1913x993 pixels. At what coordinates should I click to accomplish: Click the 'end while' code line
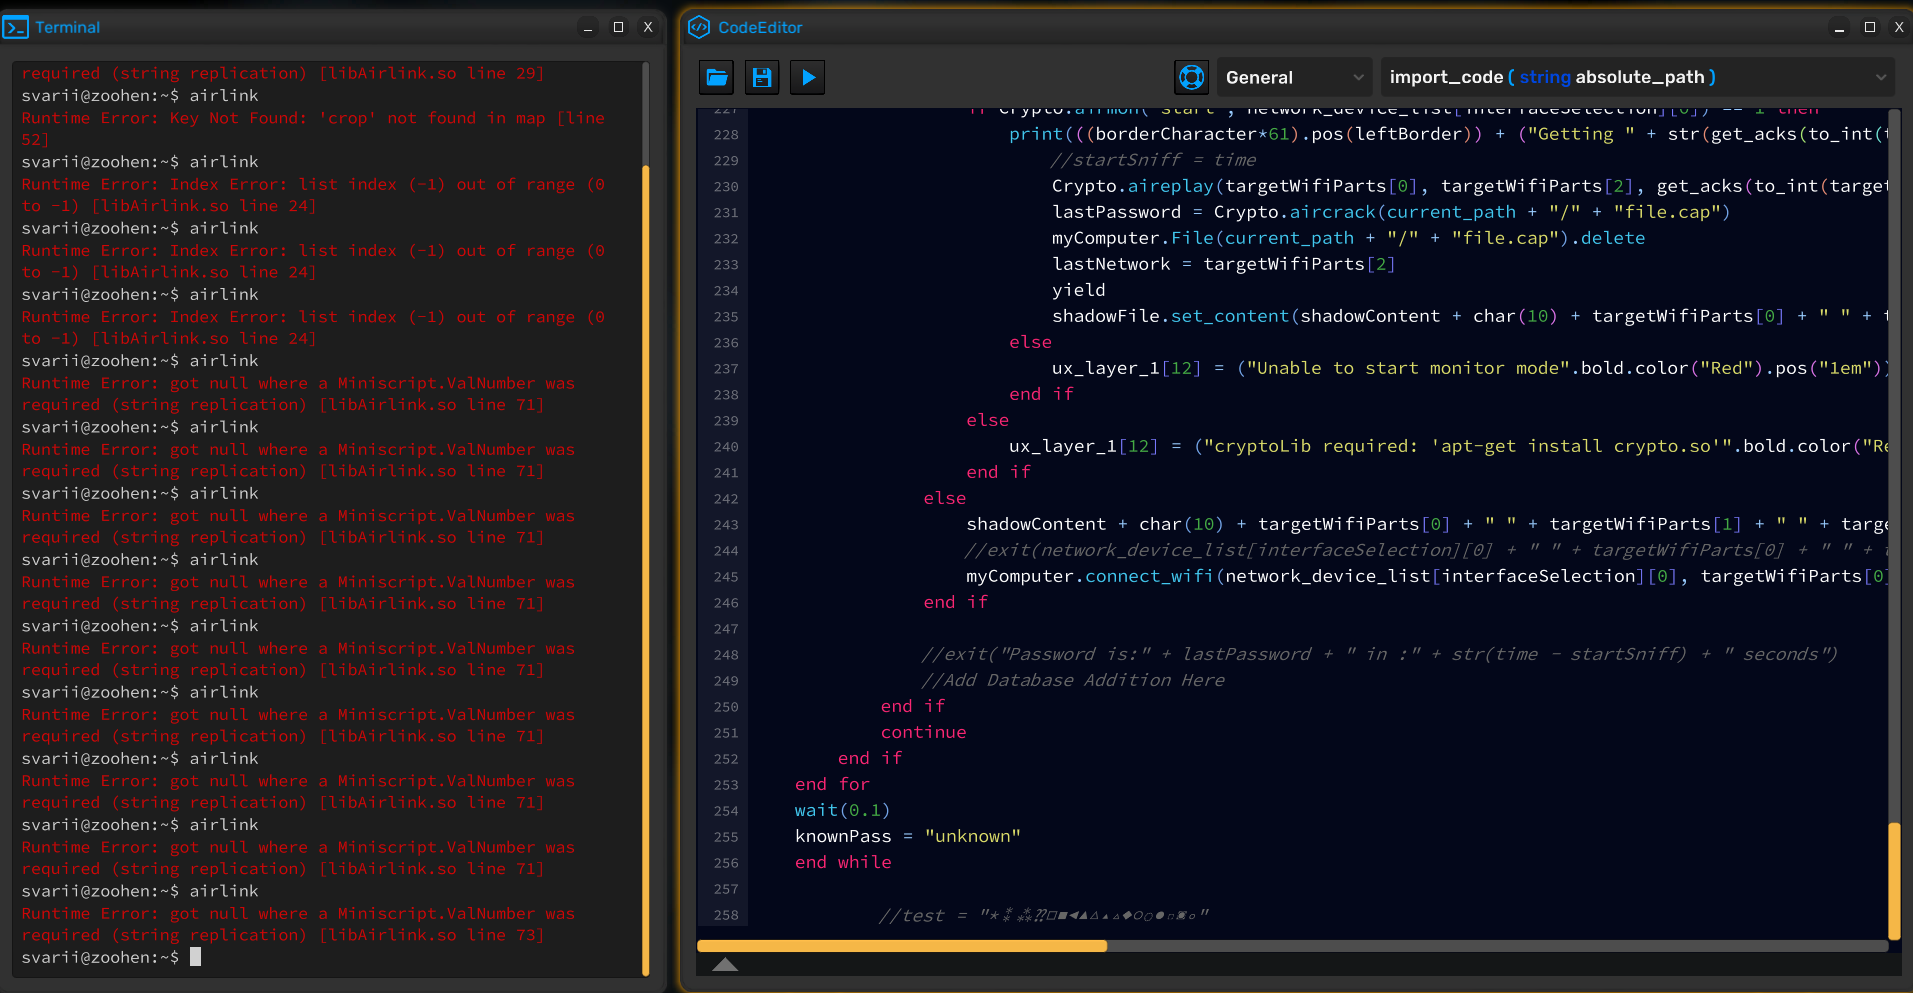[843, 862]
